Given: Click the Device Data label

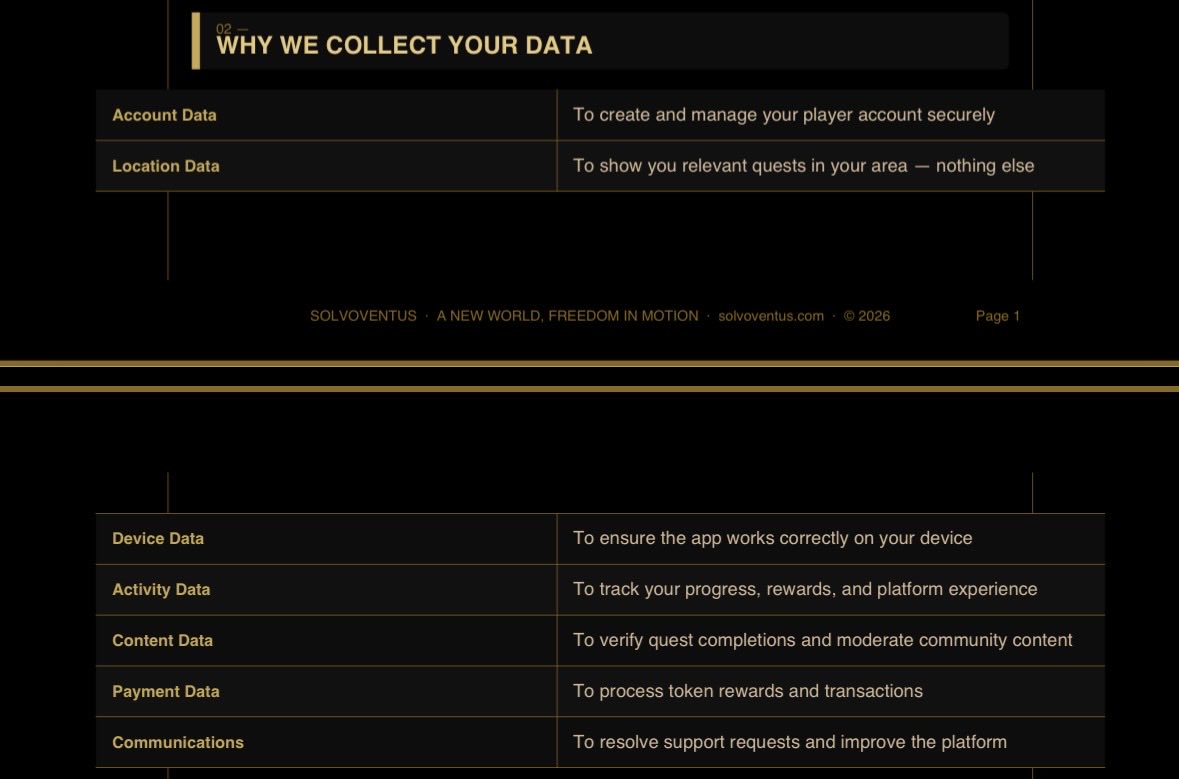Looking at the screenshot, I should pos(158,538).
